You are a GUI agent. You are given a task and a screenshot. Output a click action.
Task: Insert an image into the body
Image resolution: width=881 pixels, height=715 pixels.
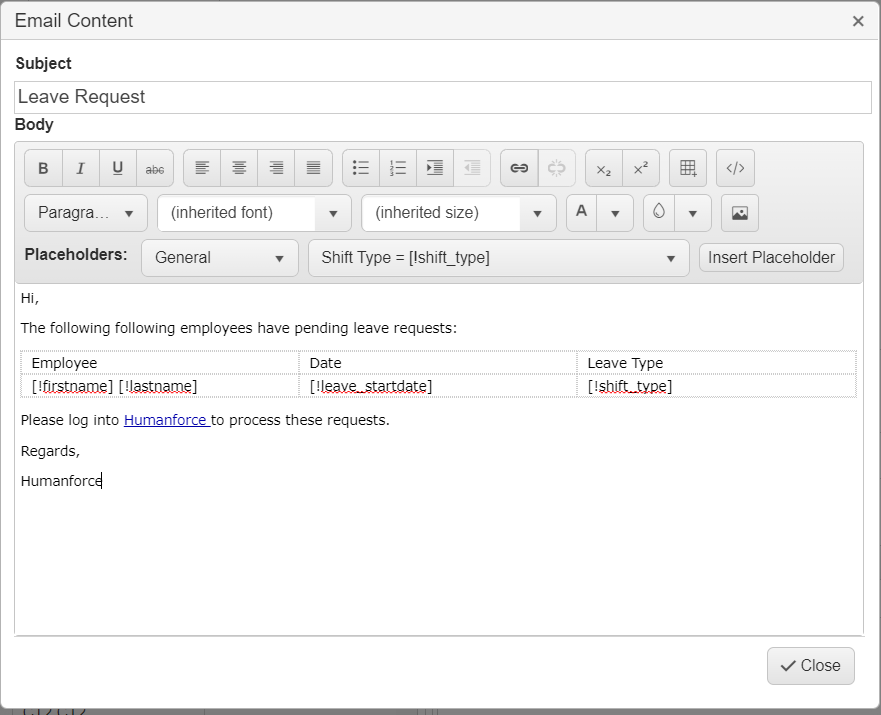click(740, 213)
